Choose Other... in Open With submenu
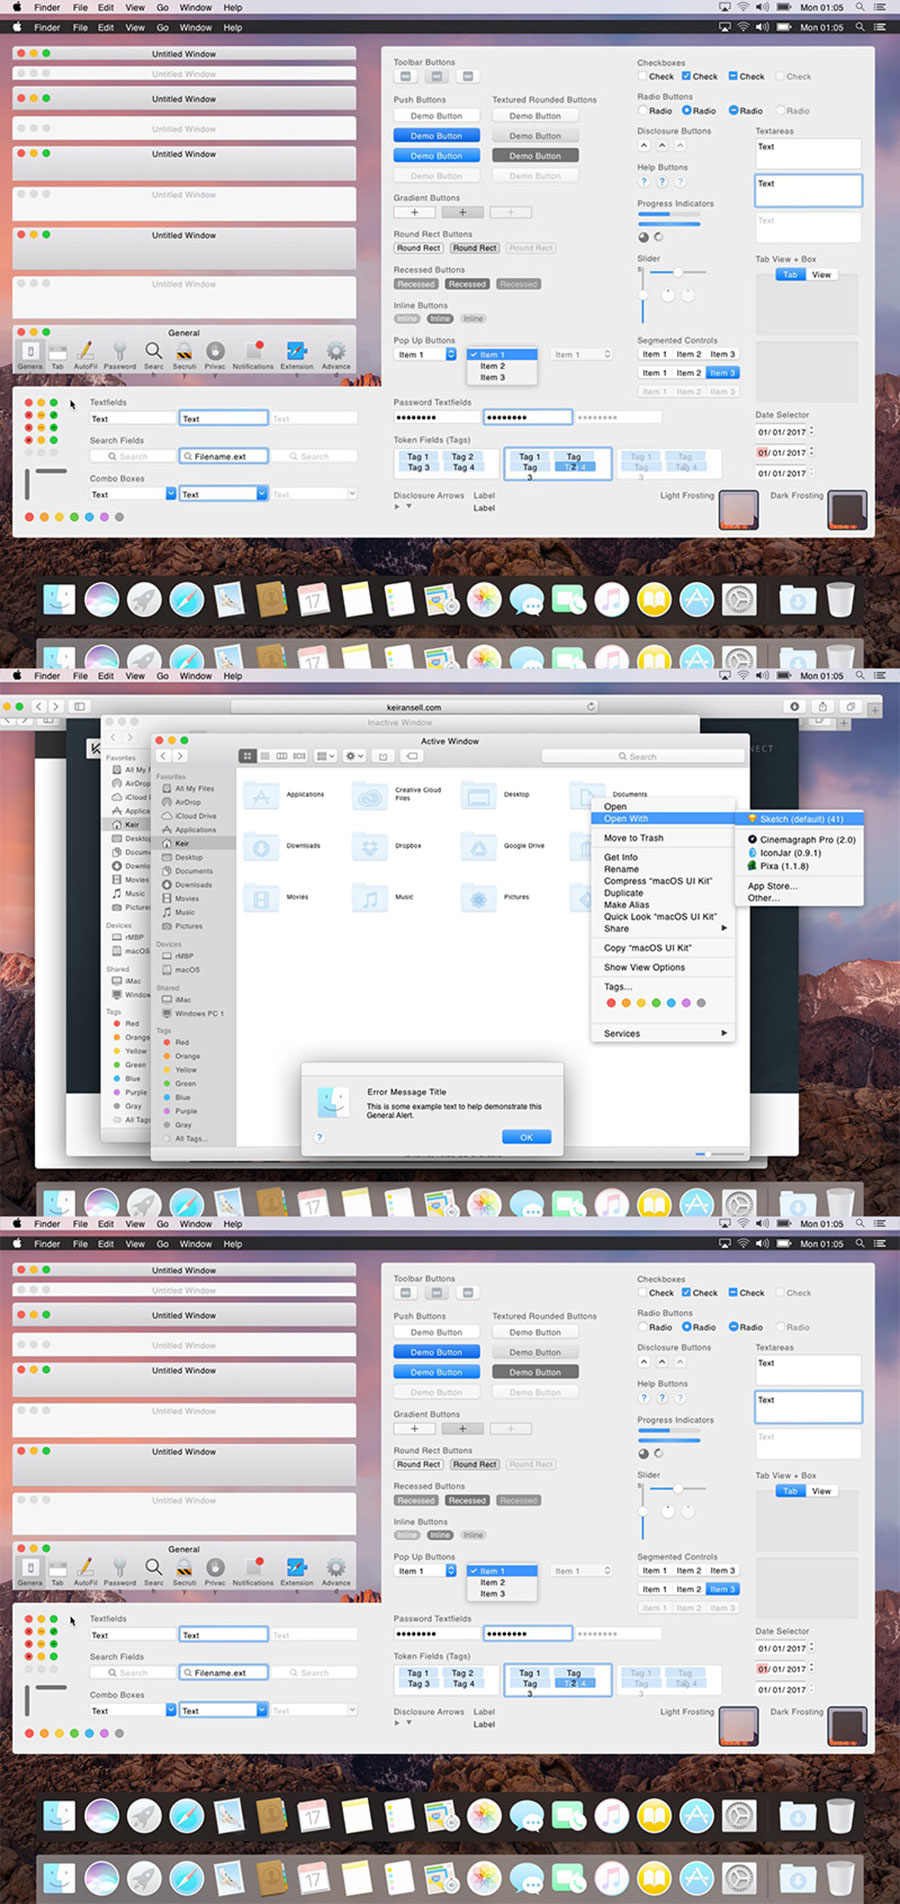 pyautogui.click(x=800, y=898)
